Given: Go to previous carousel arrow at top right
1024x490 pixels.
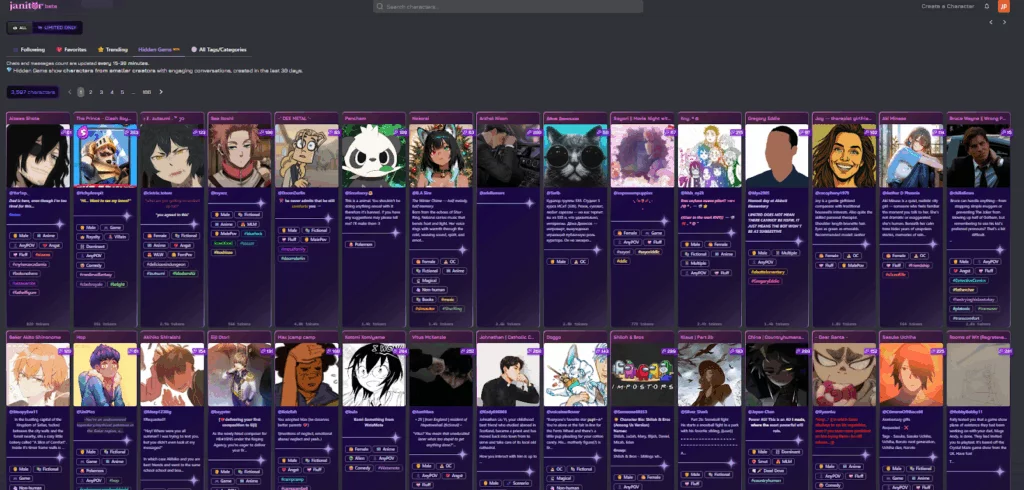Looking at the screenshot, I should click(x=991, y=22).
